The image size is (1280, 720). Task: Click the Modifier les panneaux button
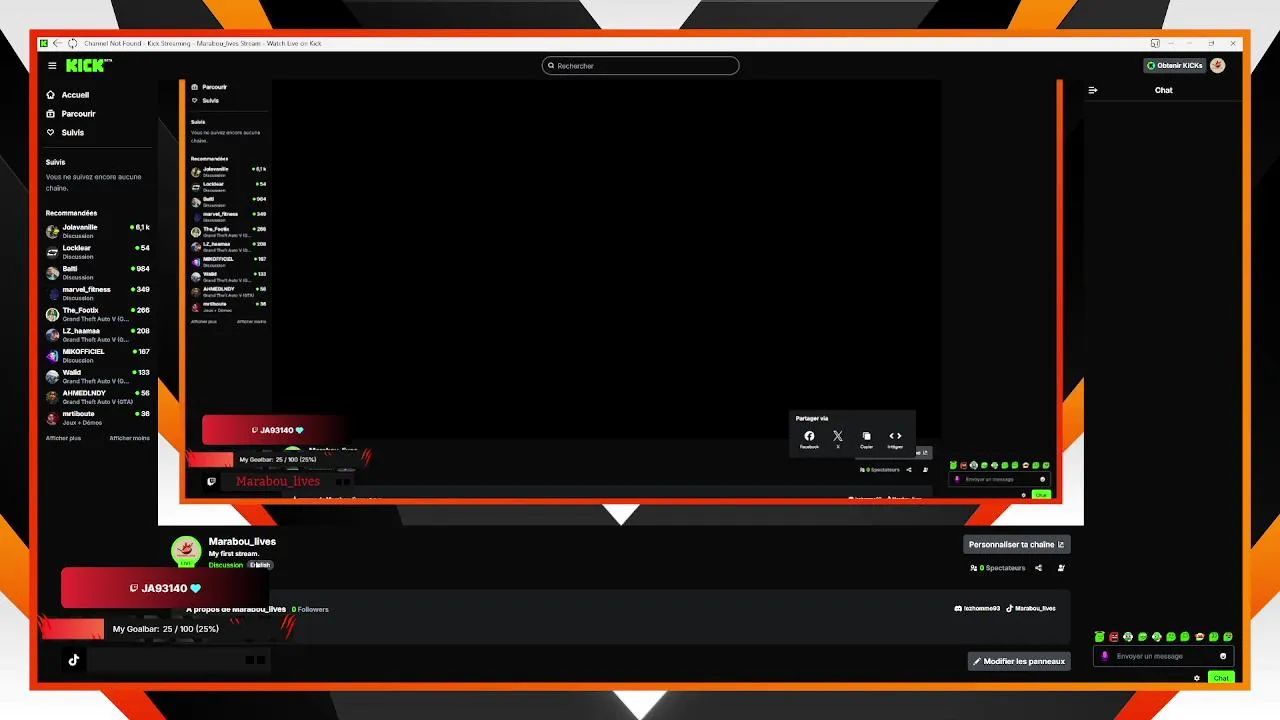coord(1019,661)
